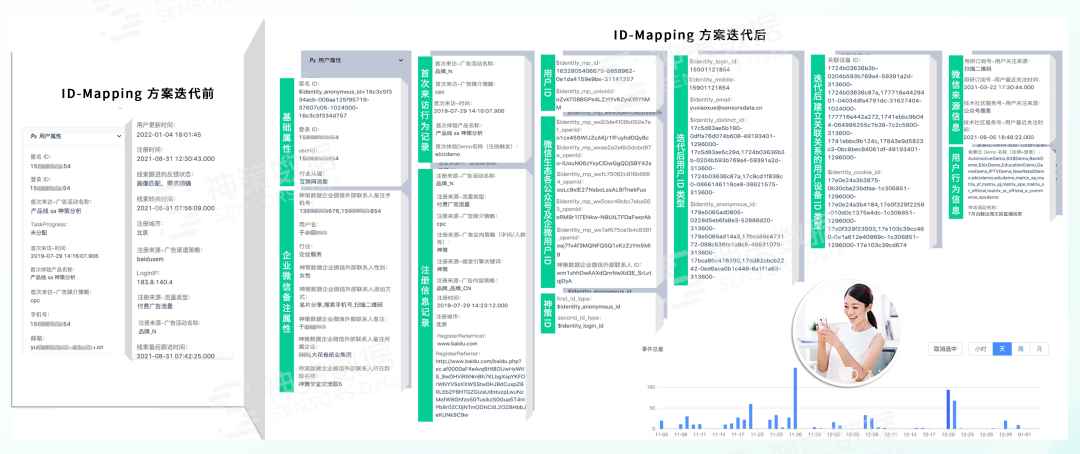Click the 互联网流量 value under 行业从属
This screenshot has width=1080, height=454.
pyautogui.click(x=313, y=180)
